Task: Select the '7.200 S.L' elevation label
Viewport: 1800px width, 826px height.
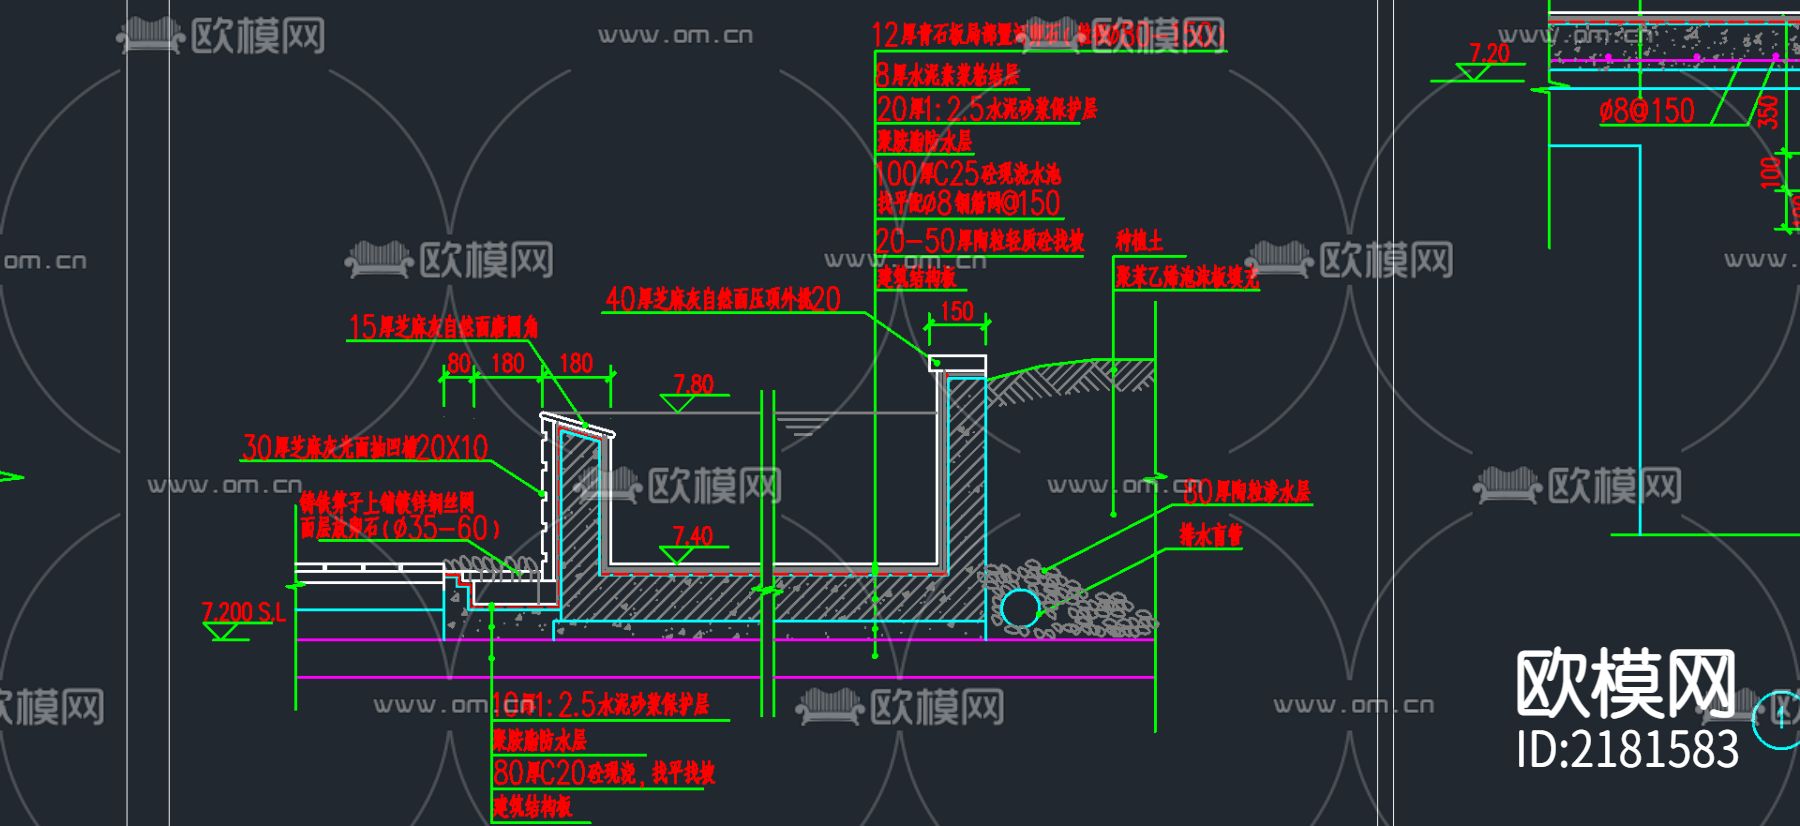Action: pyautogui.click(x=244, y=612)
